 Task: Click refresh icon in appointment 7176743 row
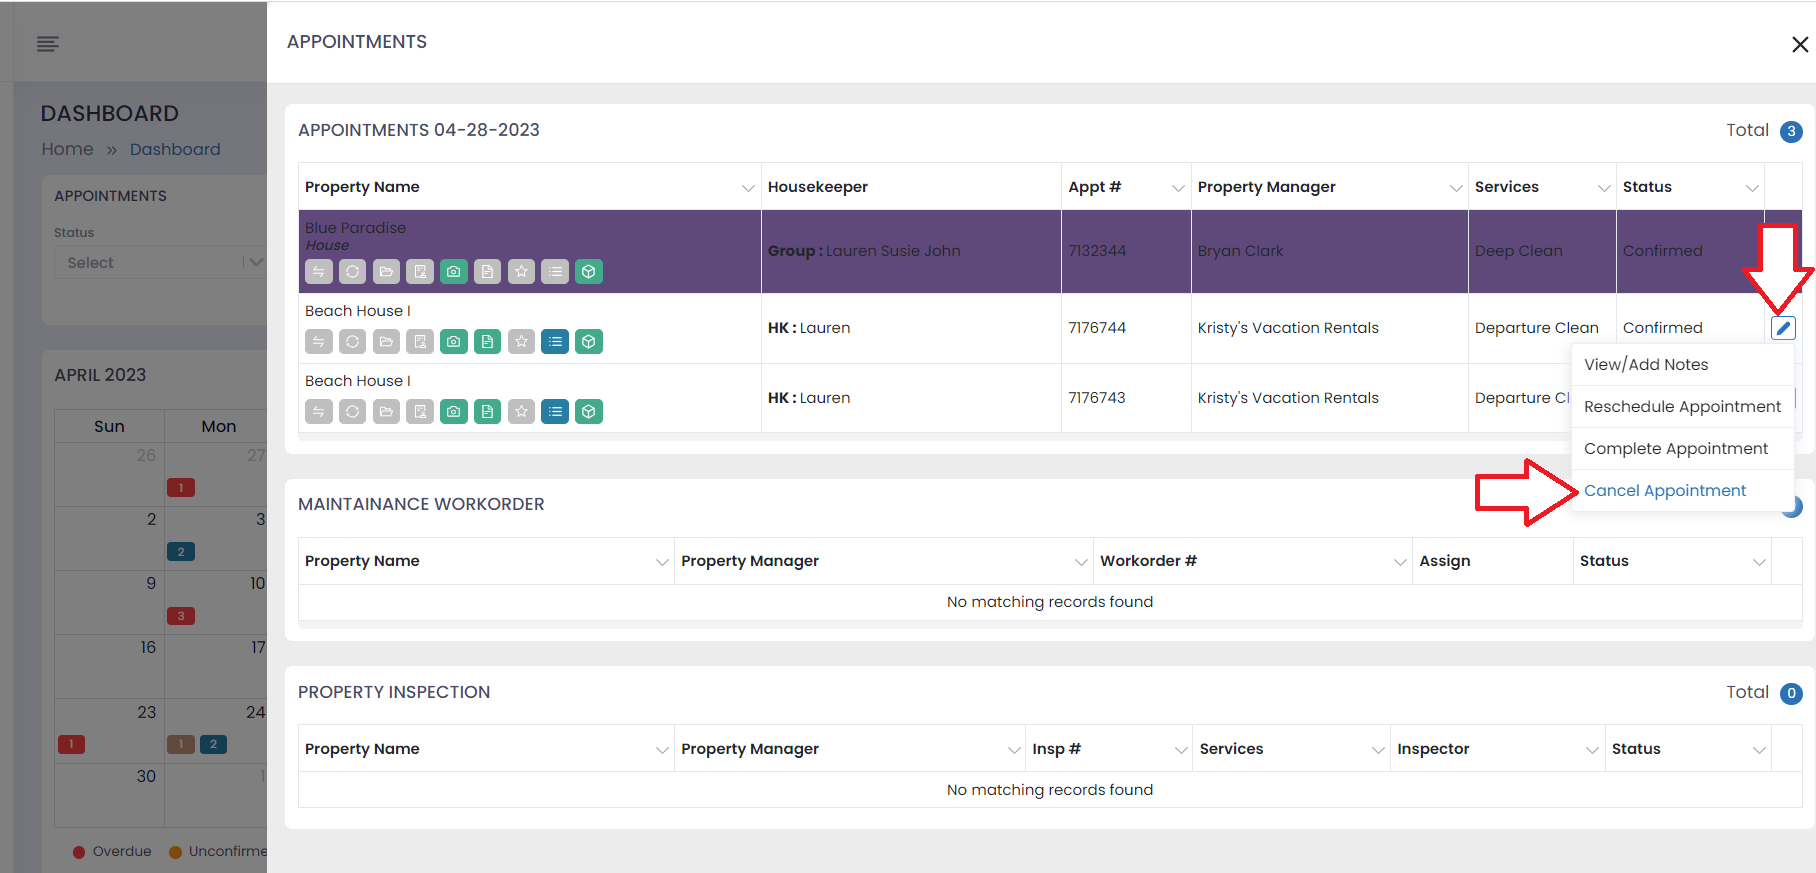pyautogui.click(x=352, y=412)
